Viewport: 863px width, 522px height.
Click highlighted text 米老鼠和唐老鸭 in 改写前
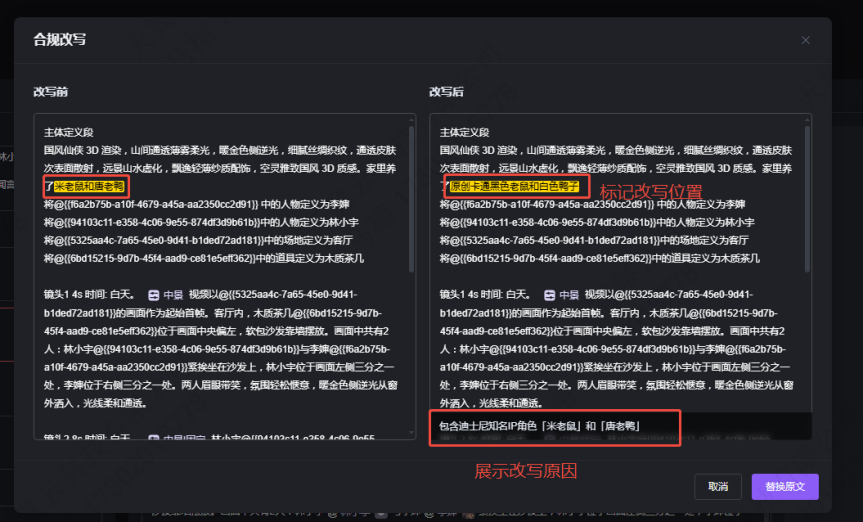pyautogui.click(x=89, y=187)
